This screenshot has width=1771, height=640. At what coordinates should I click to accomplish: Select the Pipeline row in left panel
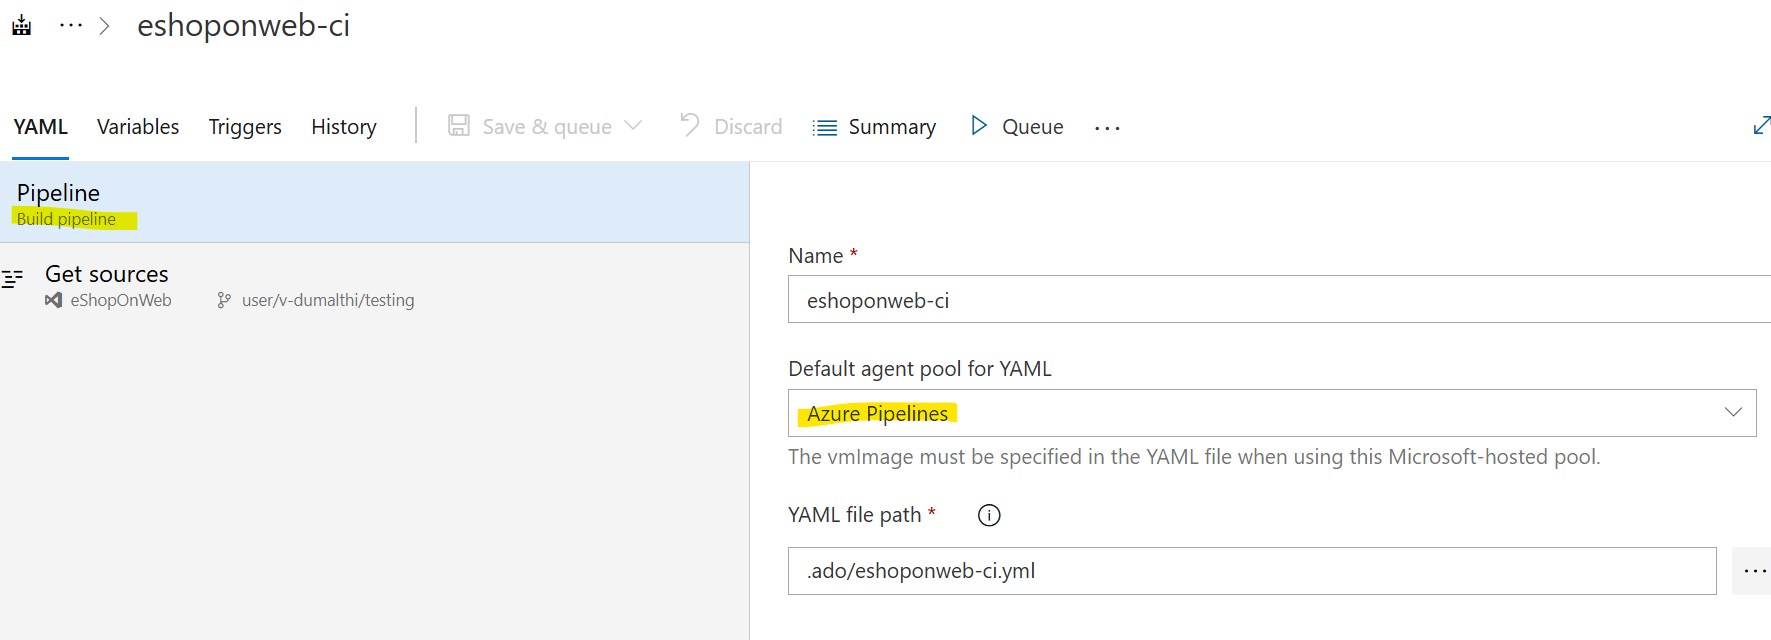[x=374, y=202]
